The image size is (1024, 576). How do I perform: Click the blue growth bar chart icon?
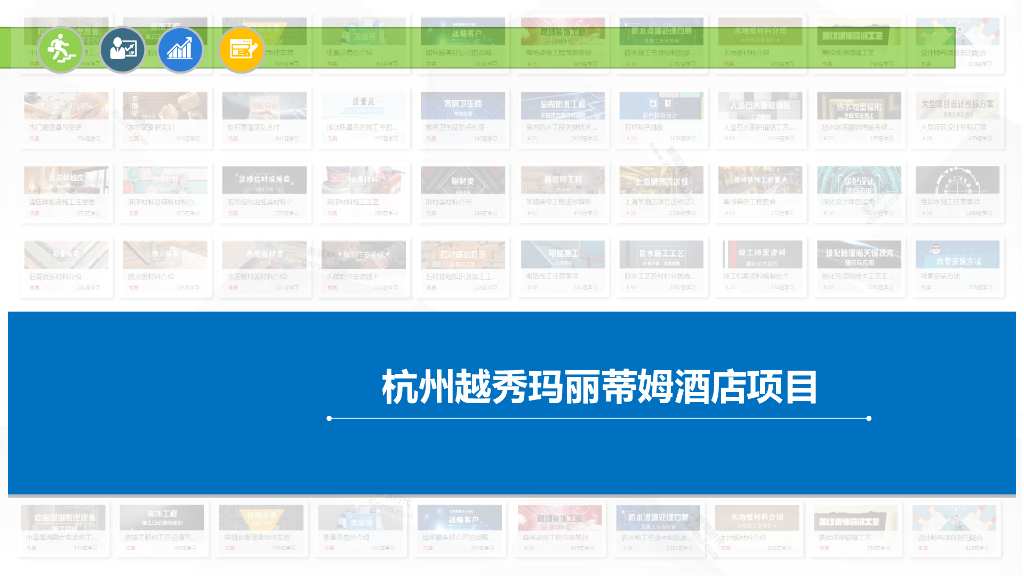180,50
